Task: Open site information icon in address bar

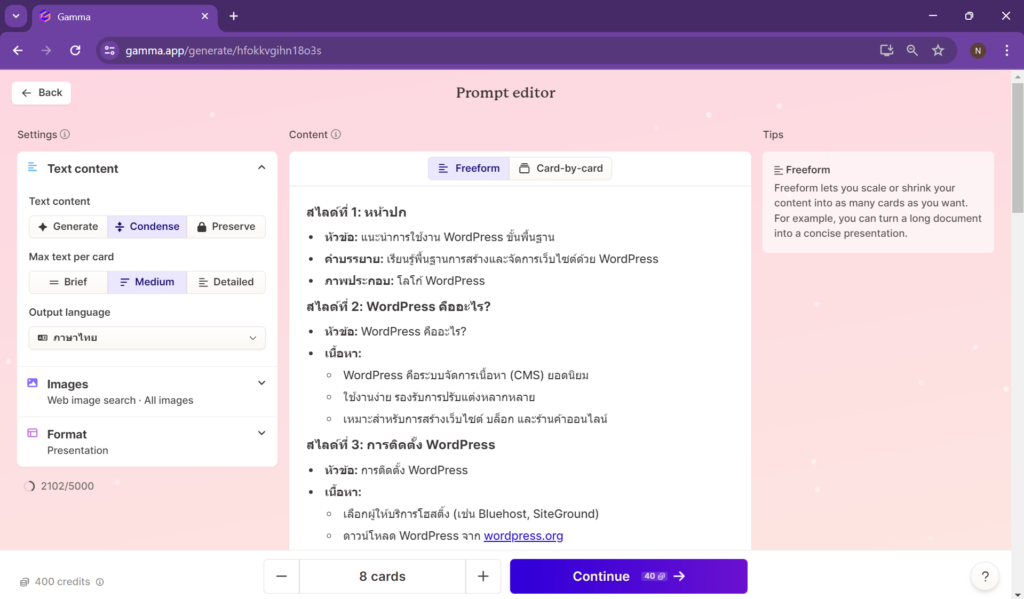Action: tap(110, 50)
